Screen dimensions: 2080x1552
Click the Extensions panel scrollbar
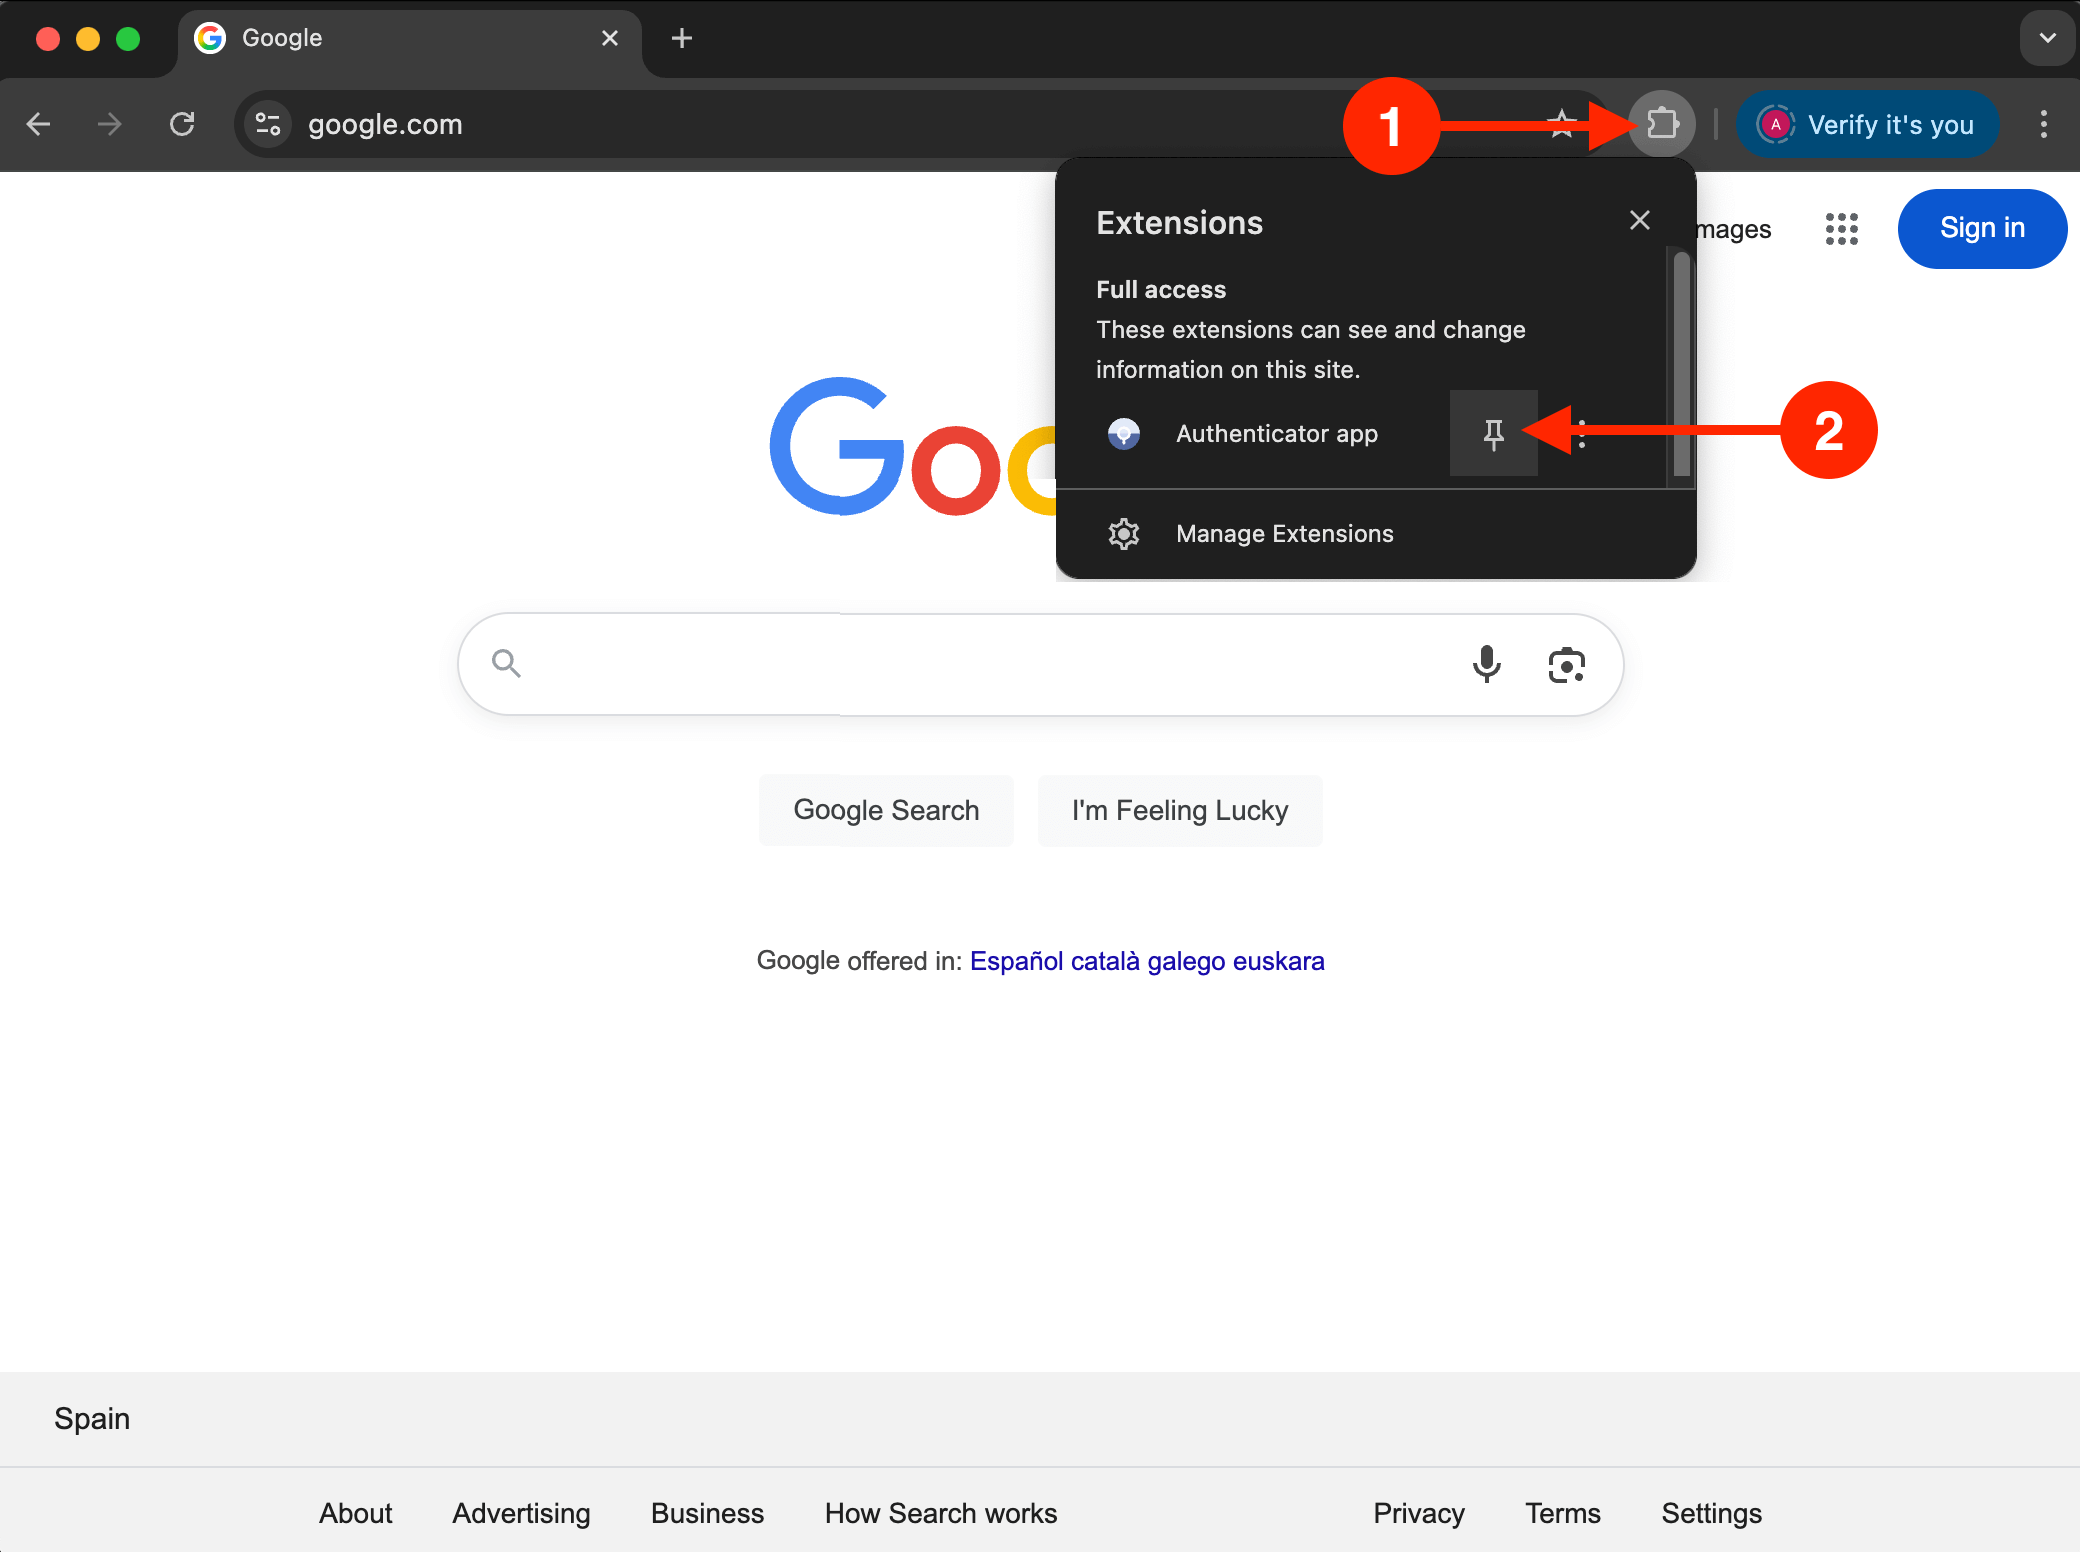pyautogui.click(x=1681, y=365)
